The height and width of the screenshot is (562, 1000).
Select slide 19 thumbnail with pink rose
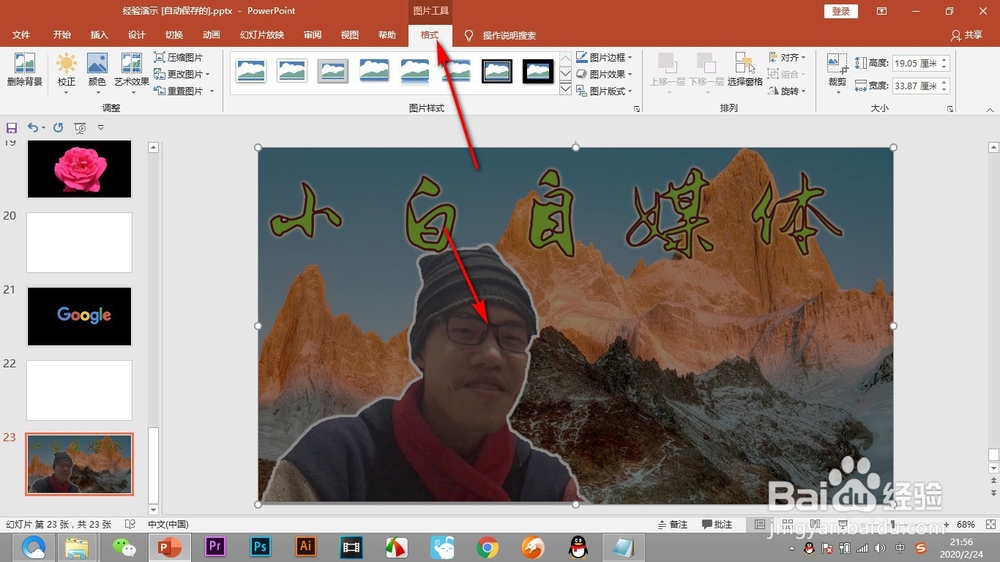coord(79,169)
